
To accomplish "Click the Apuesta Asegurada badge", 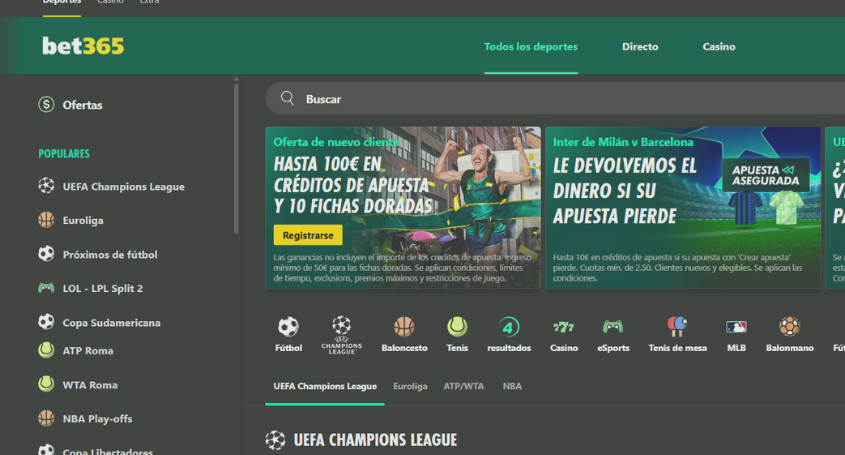I will point(765,175).
